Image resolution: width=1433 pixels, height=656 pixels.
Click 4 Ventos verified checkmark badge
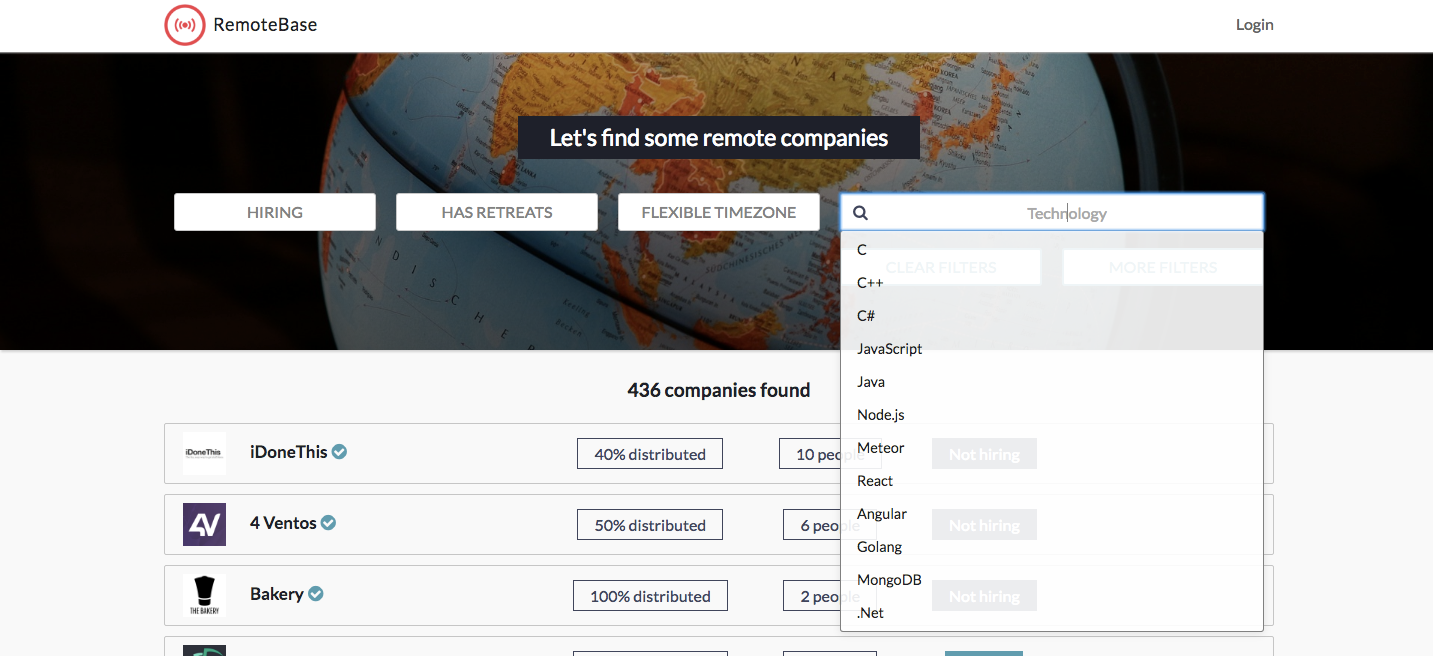(328, 523)
